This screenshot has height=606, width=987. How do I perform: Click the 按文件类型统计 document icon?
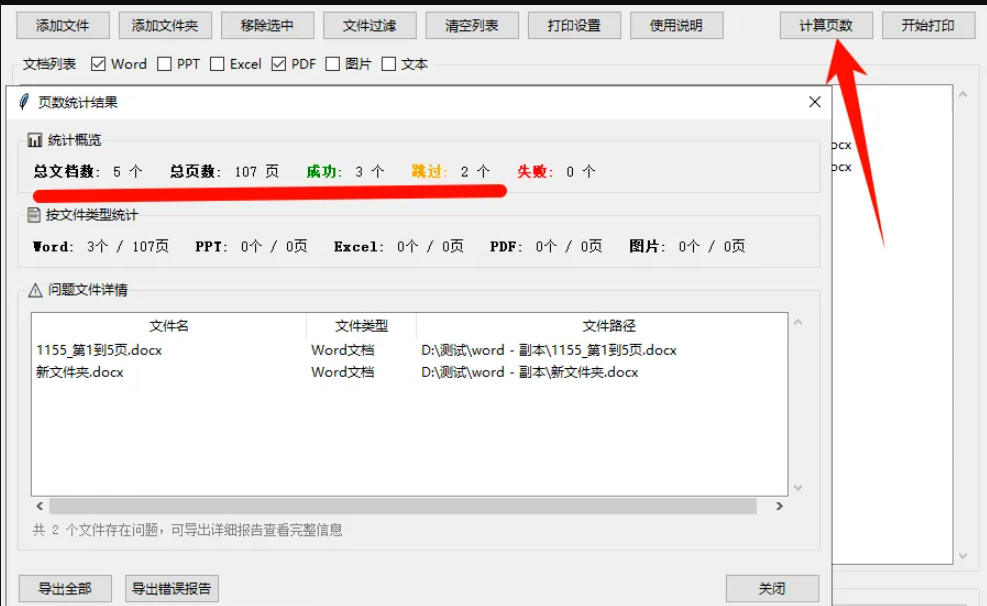[x=34, y=215]
